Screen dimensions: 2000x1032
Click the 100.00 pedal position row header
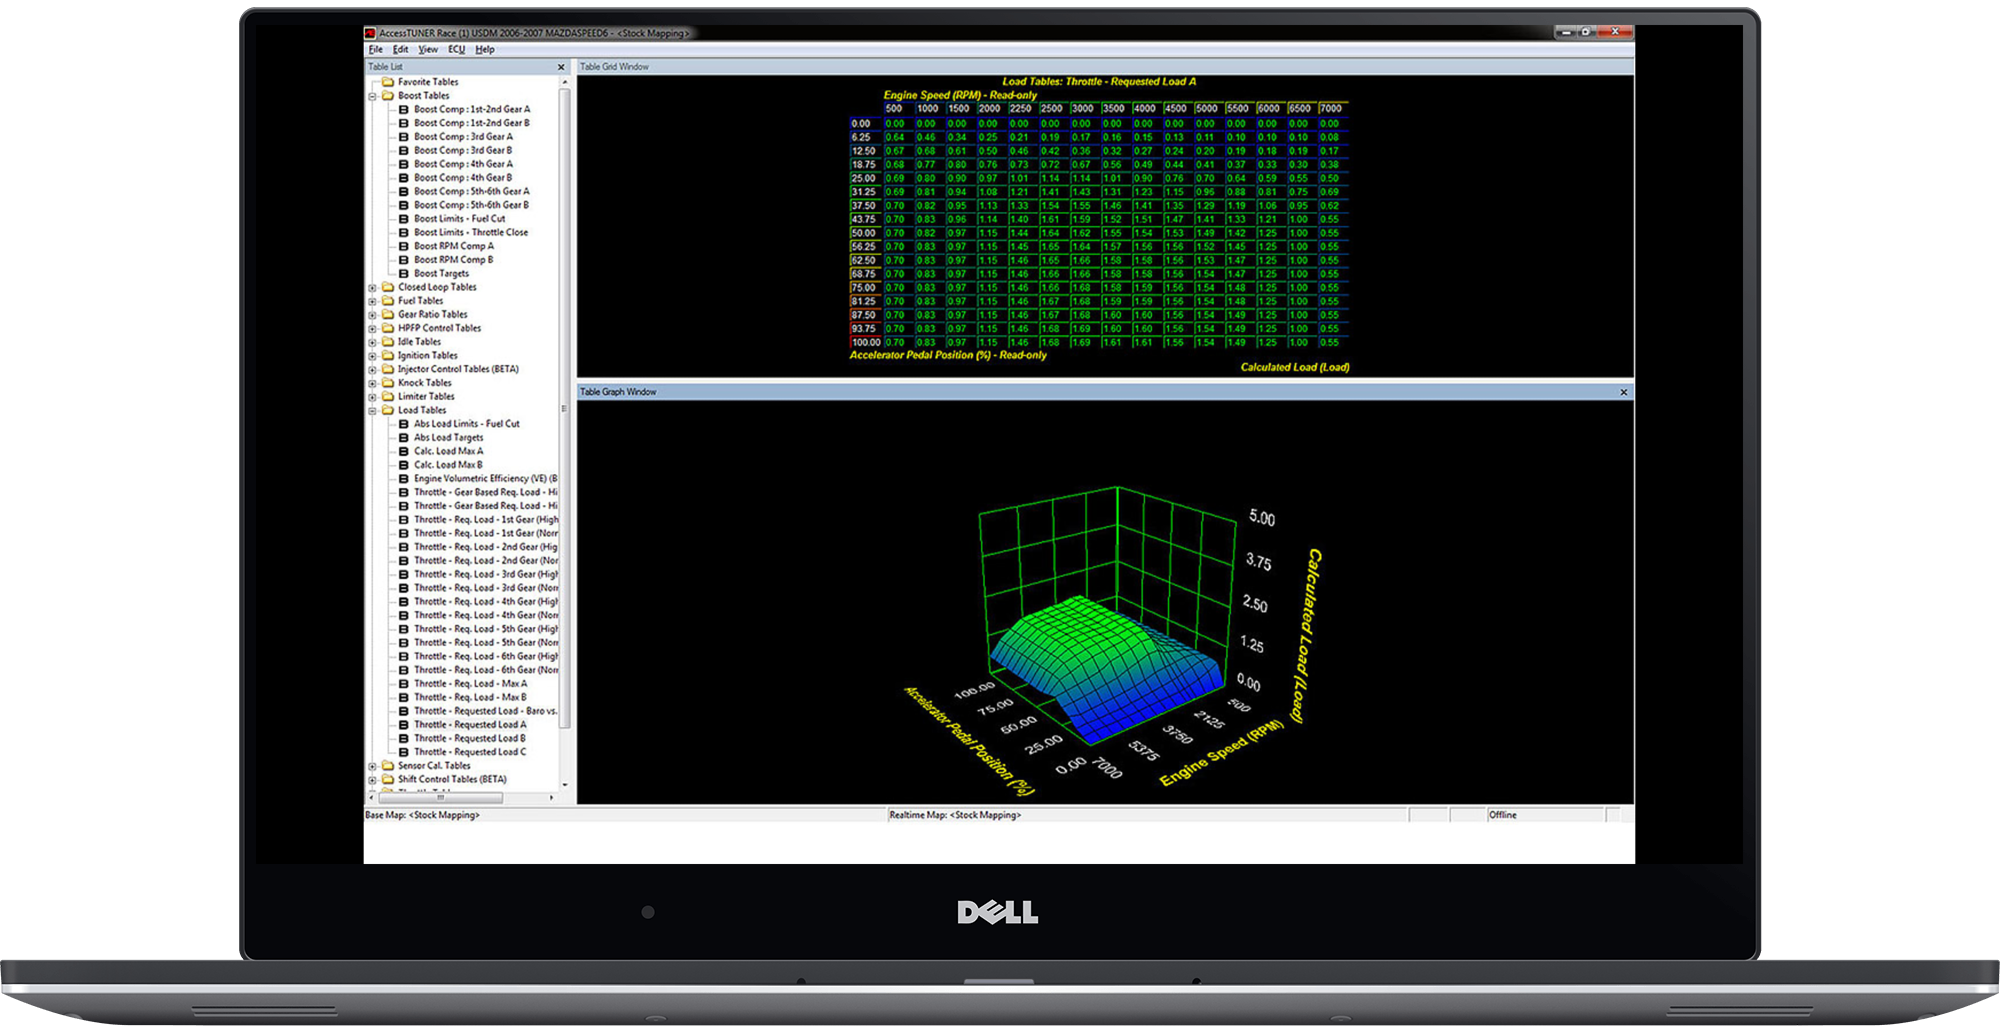865,342
